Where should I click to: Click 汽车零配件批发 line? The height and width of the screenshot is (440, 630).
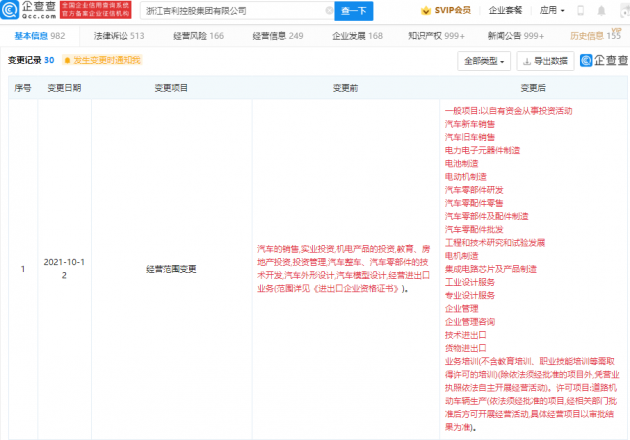point(474,229)
